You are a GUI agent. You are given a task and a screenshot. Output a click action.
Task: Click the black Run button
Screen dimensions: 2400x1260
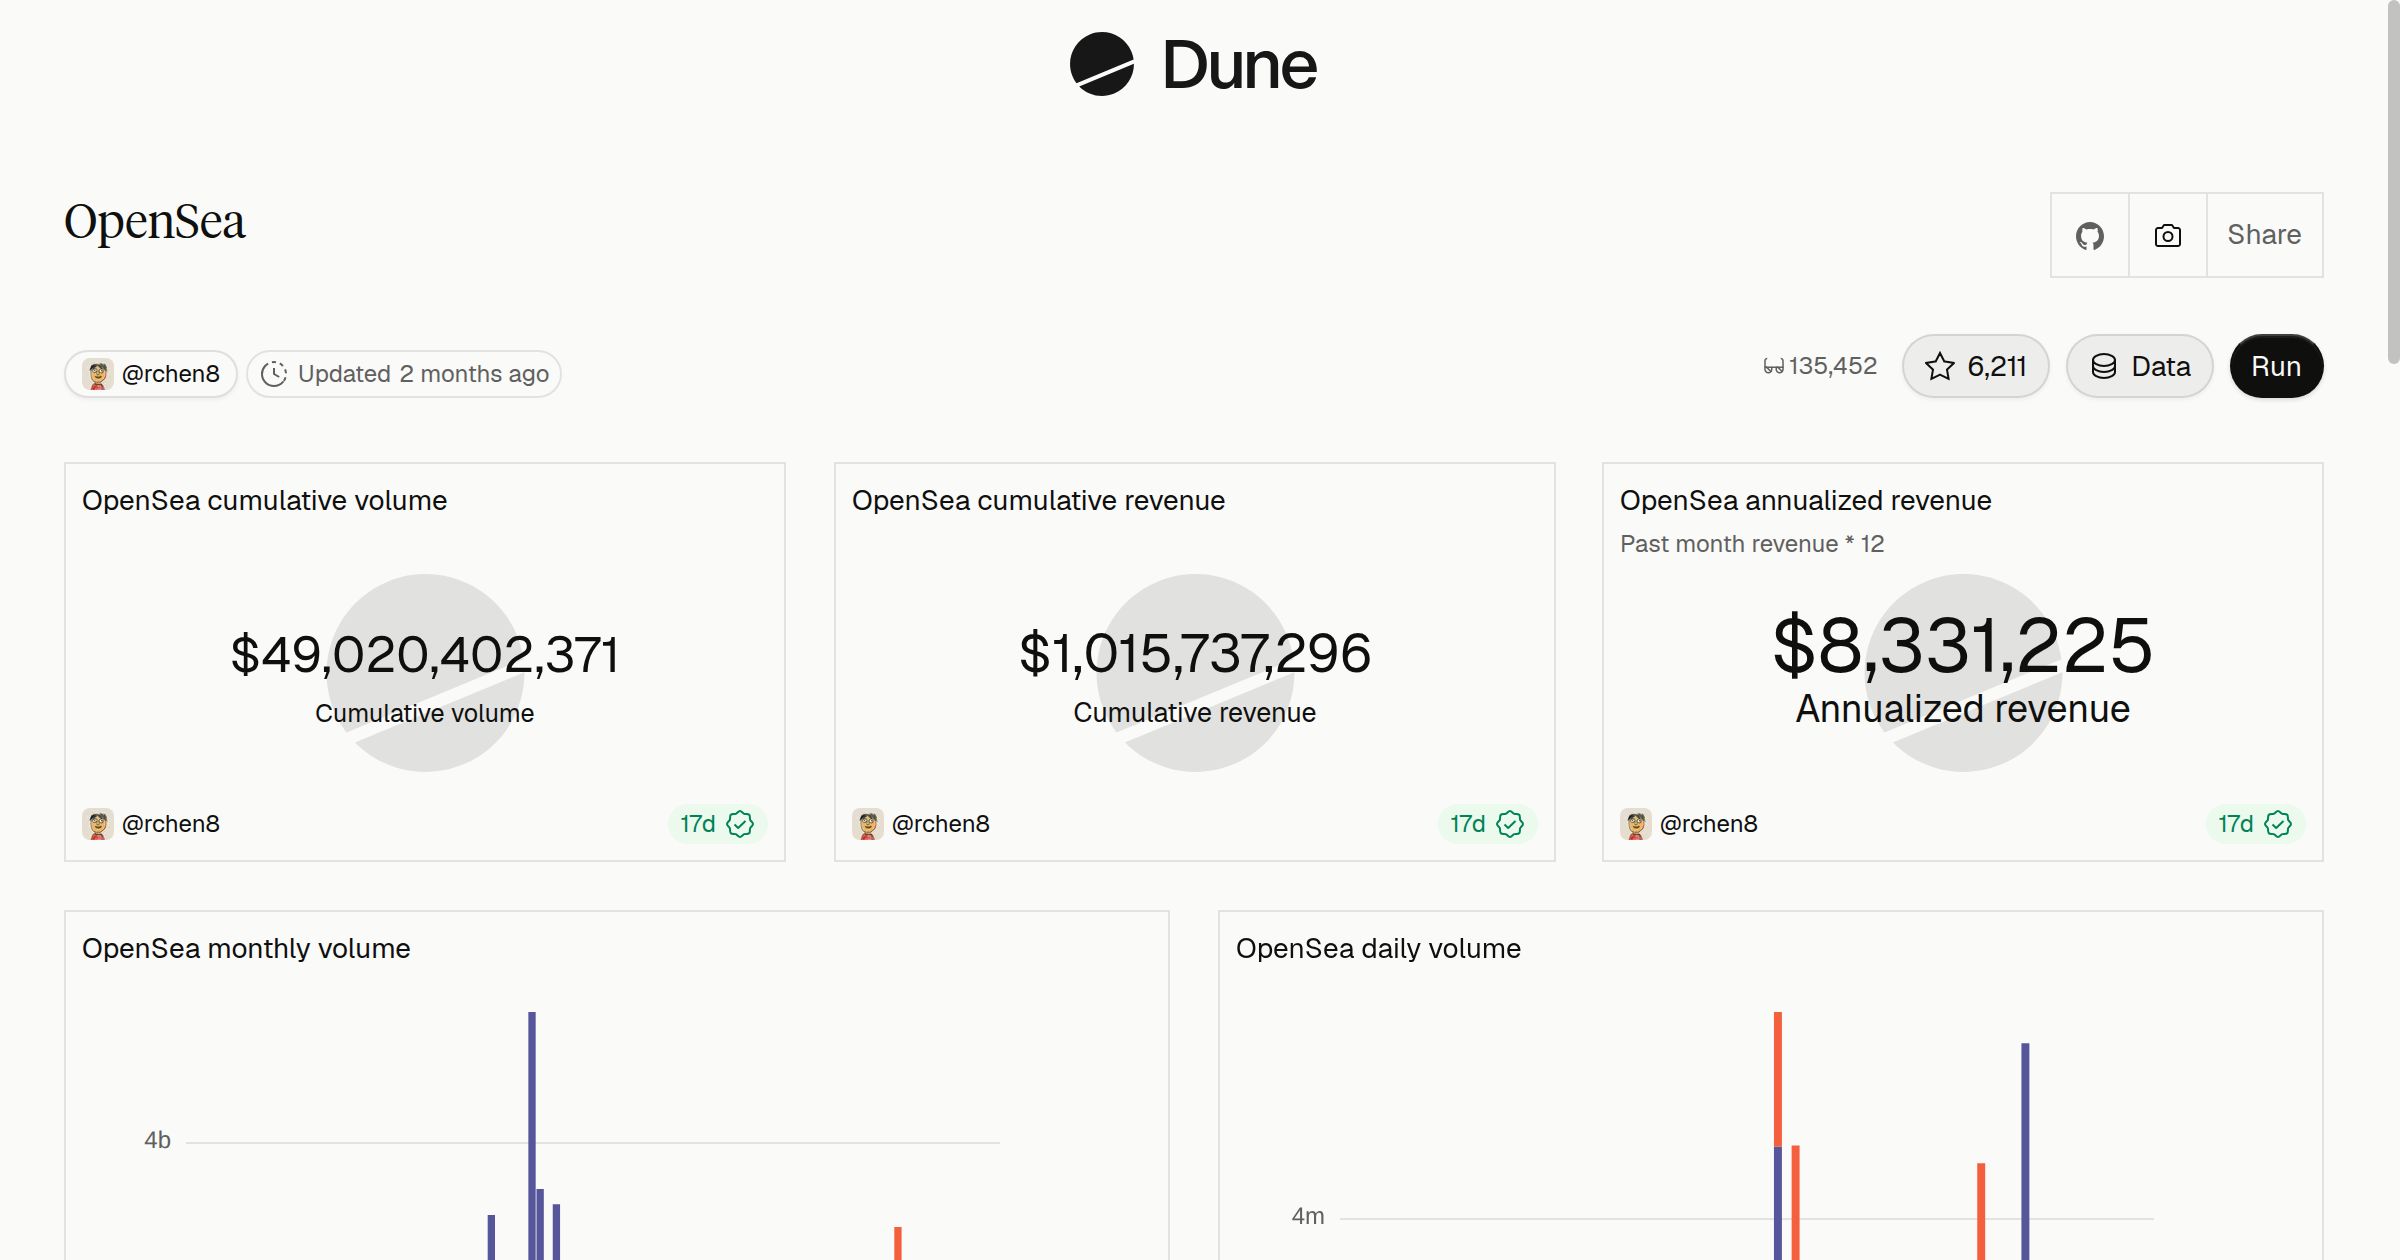2276,366
